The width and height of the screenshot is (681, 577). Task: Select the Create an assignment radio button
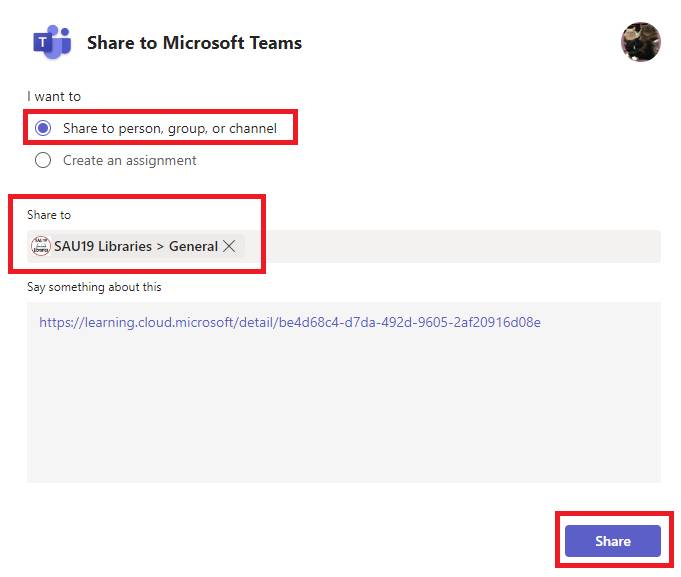(43, 160)
